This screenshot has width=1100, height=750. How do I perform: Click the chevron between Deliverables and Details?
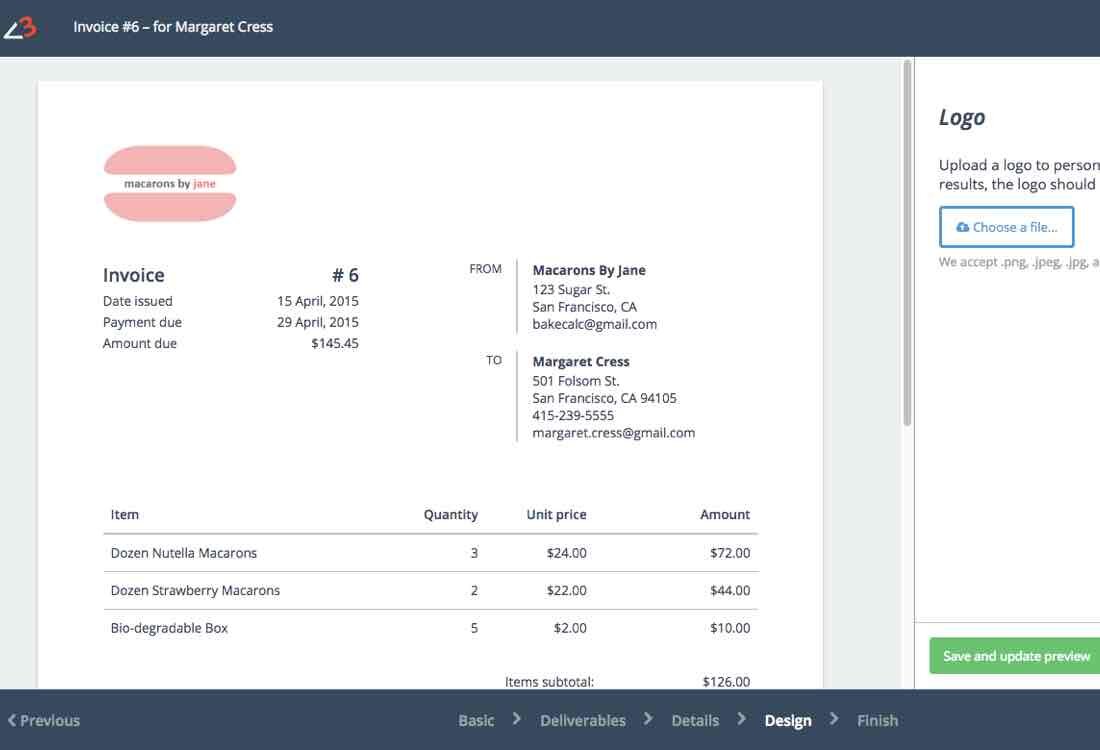coord(649,719)
